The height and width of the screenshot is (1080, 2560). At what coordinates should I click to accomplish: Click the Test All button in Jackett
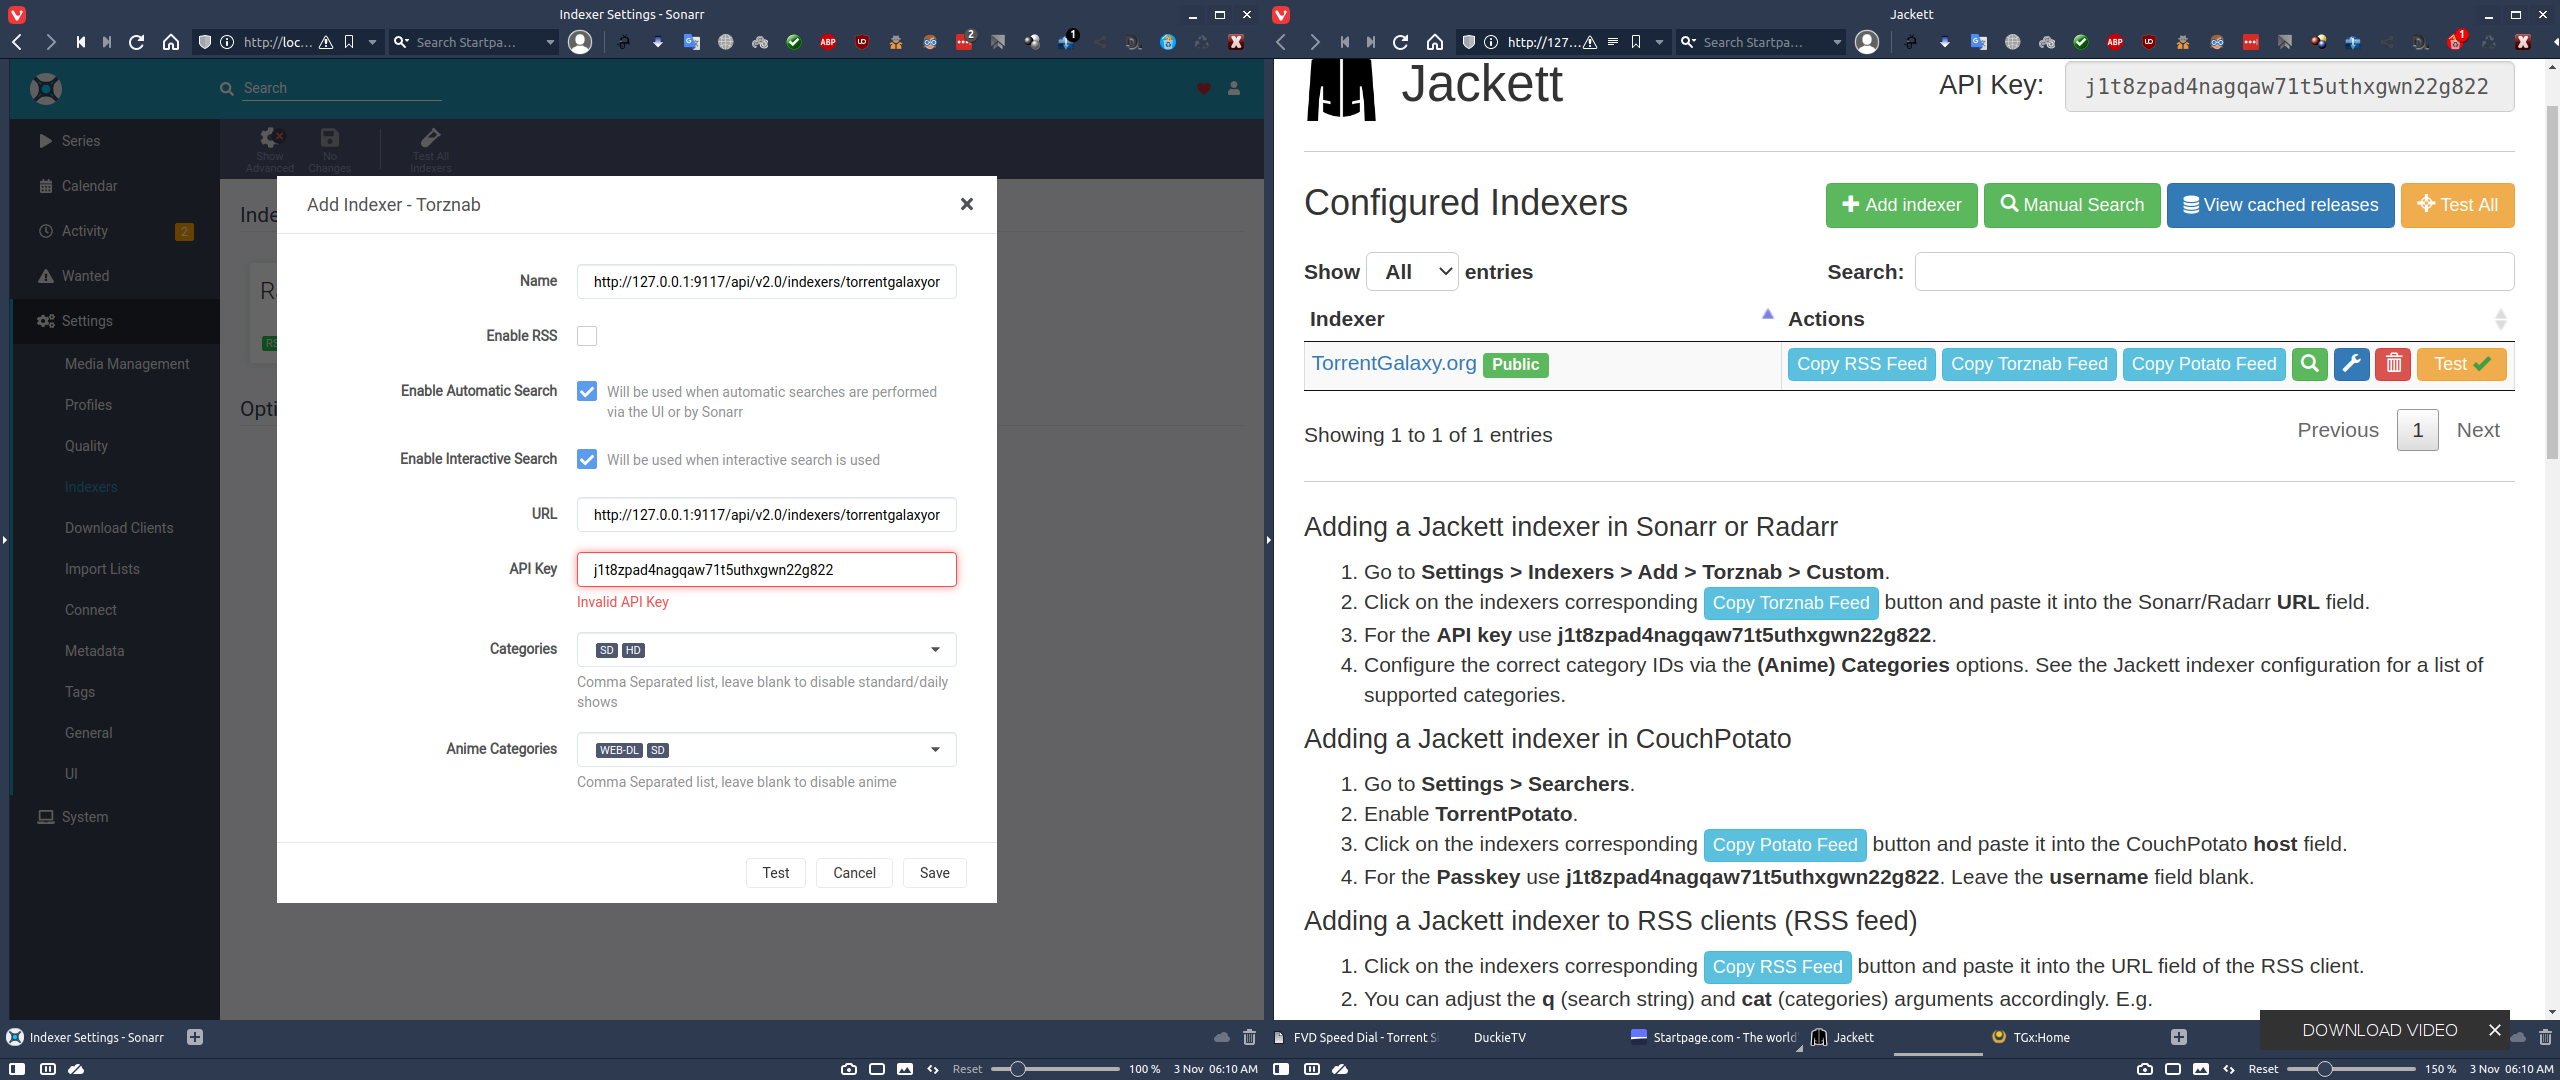click(2458, 206)
